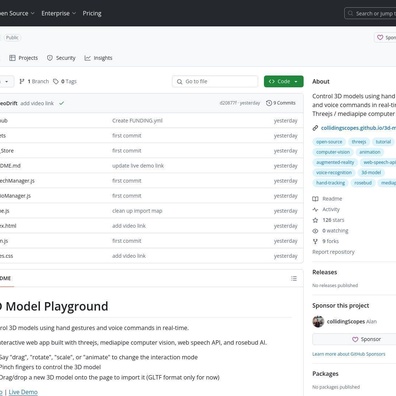Click the eye icon beside watching

pos(315,231)
